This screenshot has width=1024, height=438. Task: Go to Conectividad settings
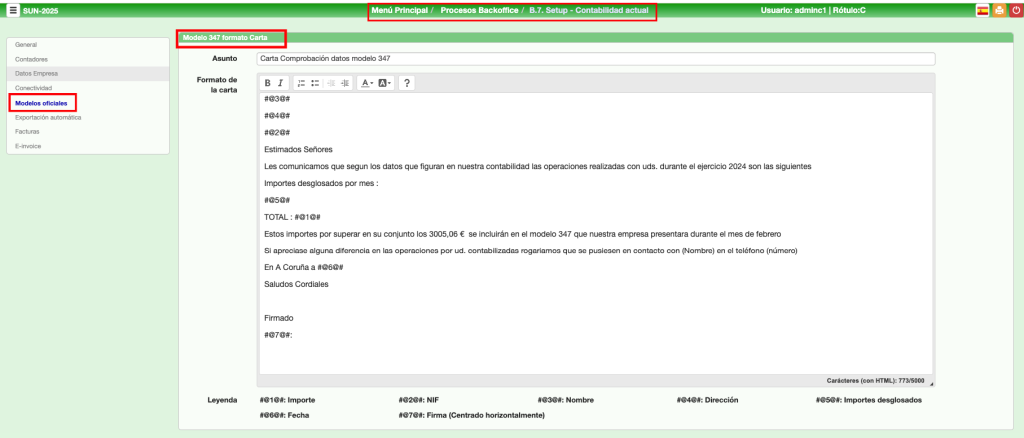[34, 88]
